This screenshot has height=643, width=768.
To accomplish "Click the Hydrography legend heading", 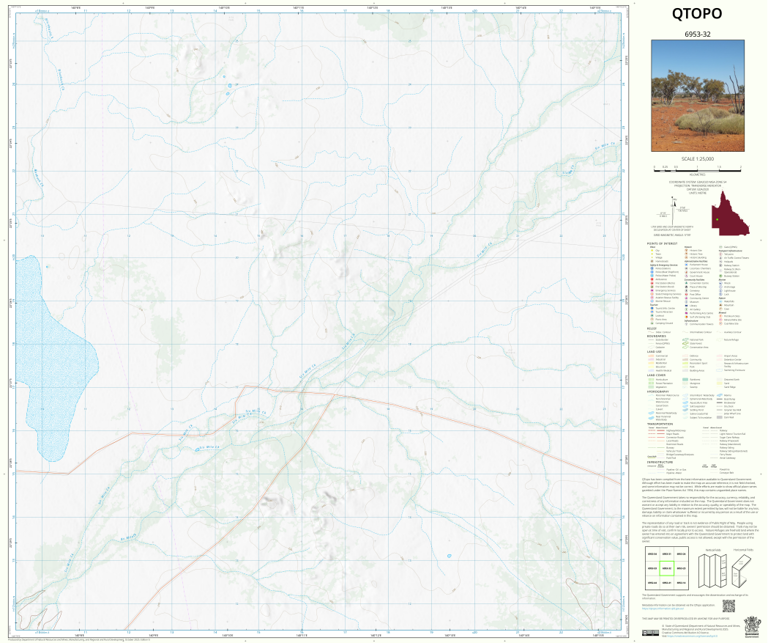I will pyautogui.click(x=659, y=391).
